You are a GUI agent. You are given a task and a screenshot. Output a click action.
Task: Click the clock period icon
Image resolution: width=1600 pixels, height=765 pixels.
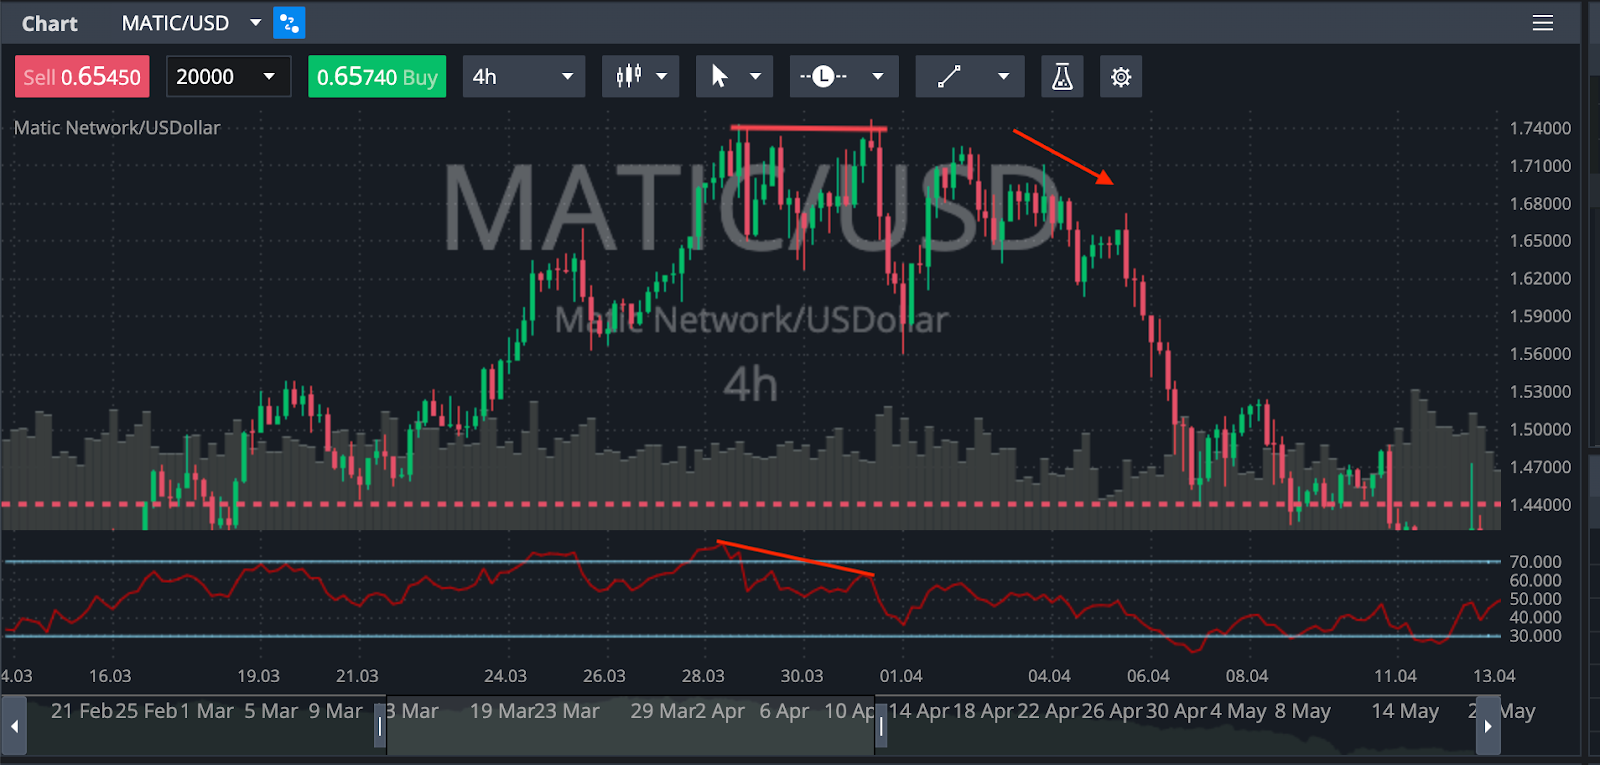tap(823, 77)
